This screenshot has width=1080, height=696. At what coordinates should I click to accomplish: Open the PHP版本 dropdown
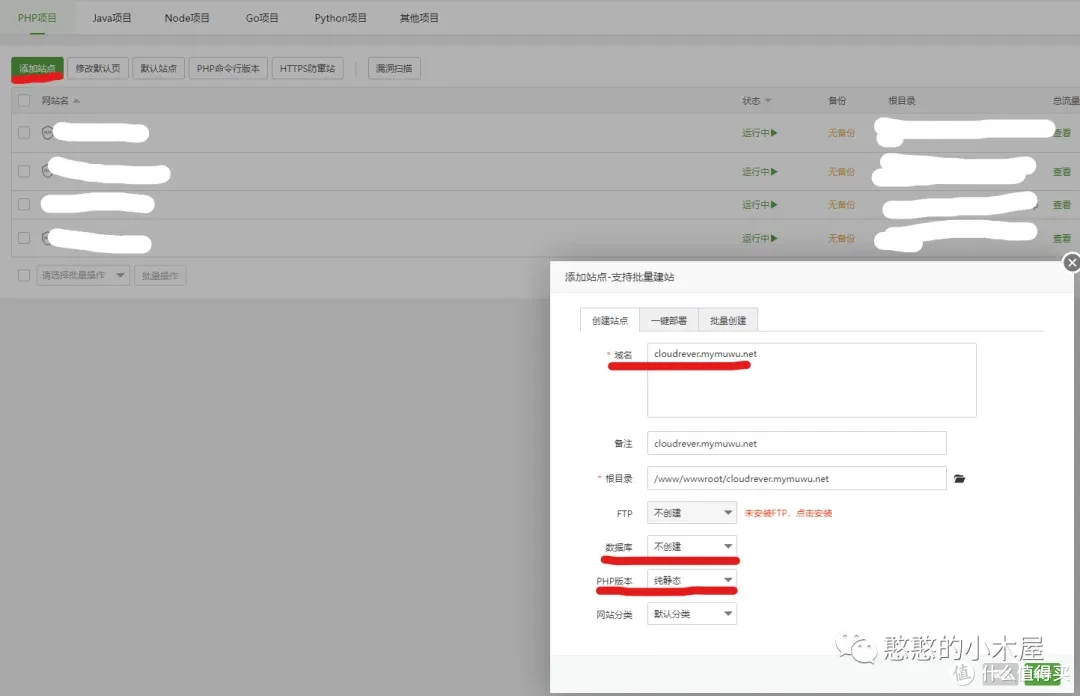692,580
